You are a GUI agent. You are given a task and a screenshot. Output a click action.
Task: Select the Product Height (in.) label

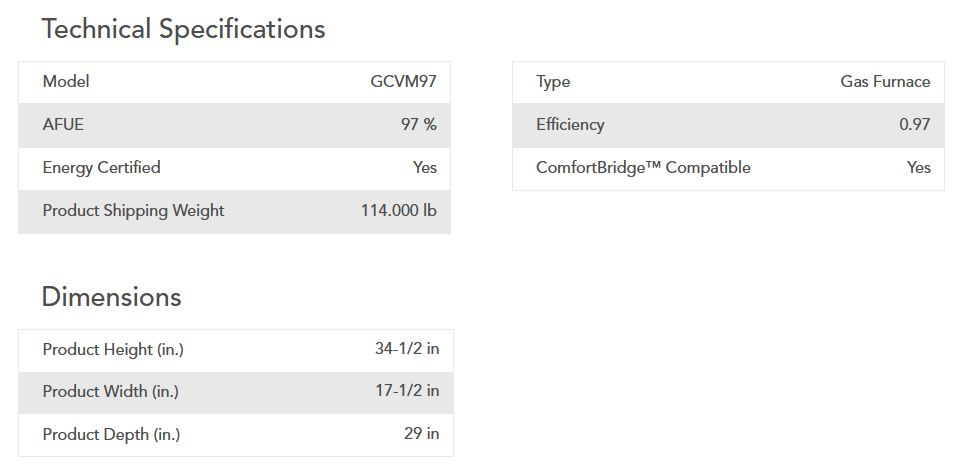pyautogui.click(x=113, y=349)
